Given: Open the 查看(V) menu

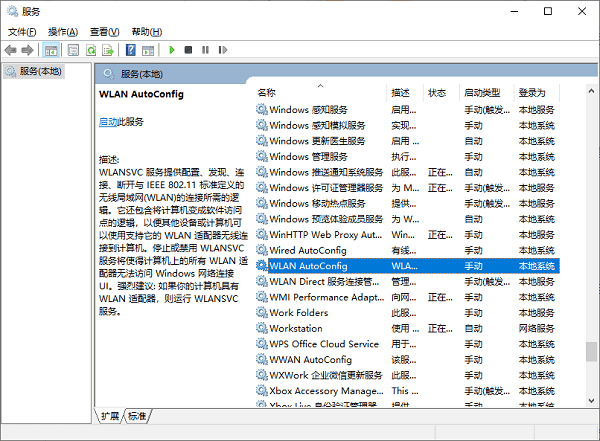Looking at the screenshot, I should pyautogui.click(x=106, y=32).
